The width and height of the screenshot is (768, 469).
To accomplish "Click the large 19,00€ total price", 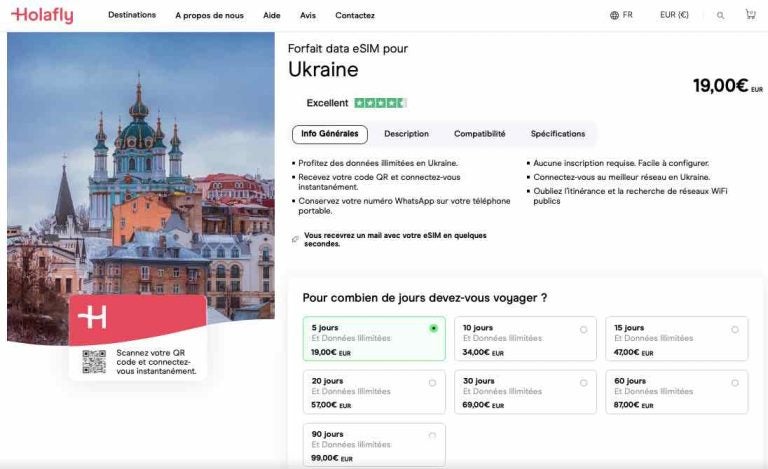I will pyautogui.click(x=727, y=86).
